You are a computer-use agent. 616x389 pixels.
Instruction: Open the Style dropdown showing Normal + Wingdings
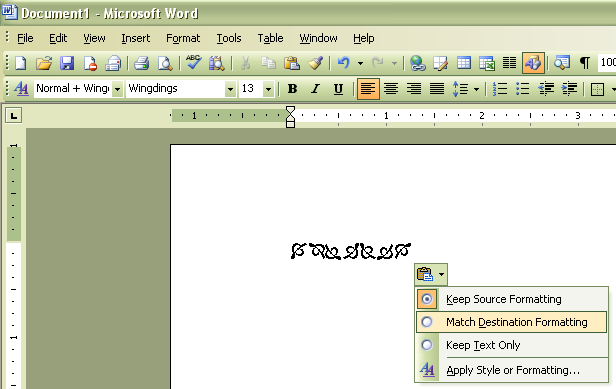pyautogui.click(x=117, y=89)
